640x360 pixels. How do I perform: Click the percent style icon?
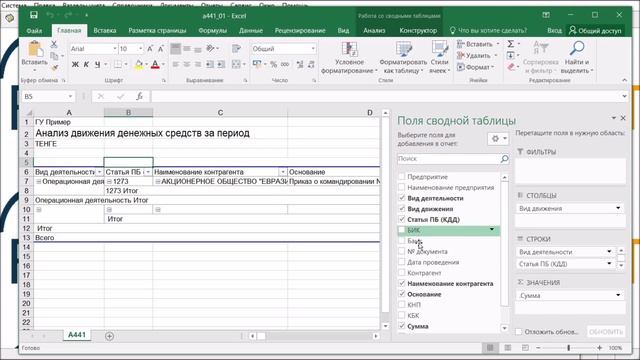(x=273, y=64)
